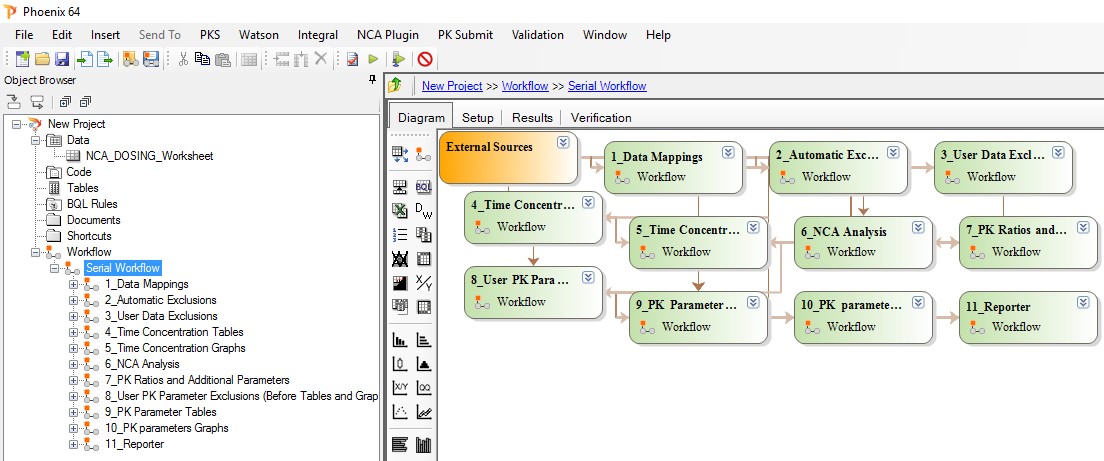The image size is (1104, 461).
Task: Expand the External Sources diagram block chevron
Action: point(563,142)
